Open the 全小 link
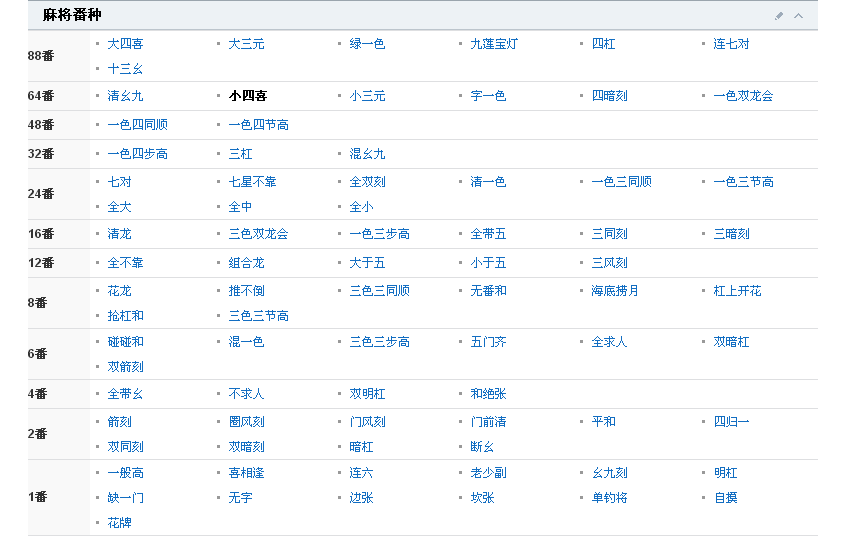Viewport: 847px width, 536px height. (x=361, y=206)
